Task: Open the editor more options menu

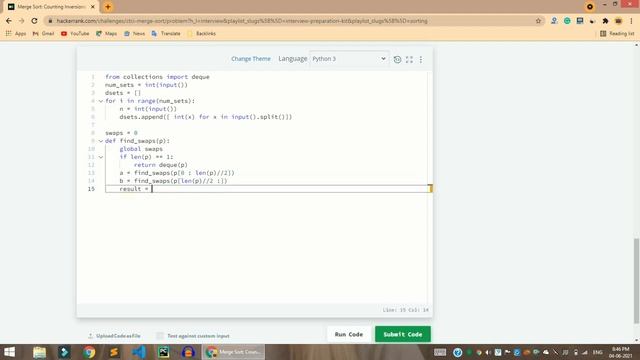Action: tap(421, 60)
